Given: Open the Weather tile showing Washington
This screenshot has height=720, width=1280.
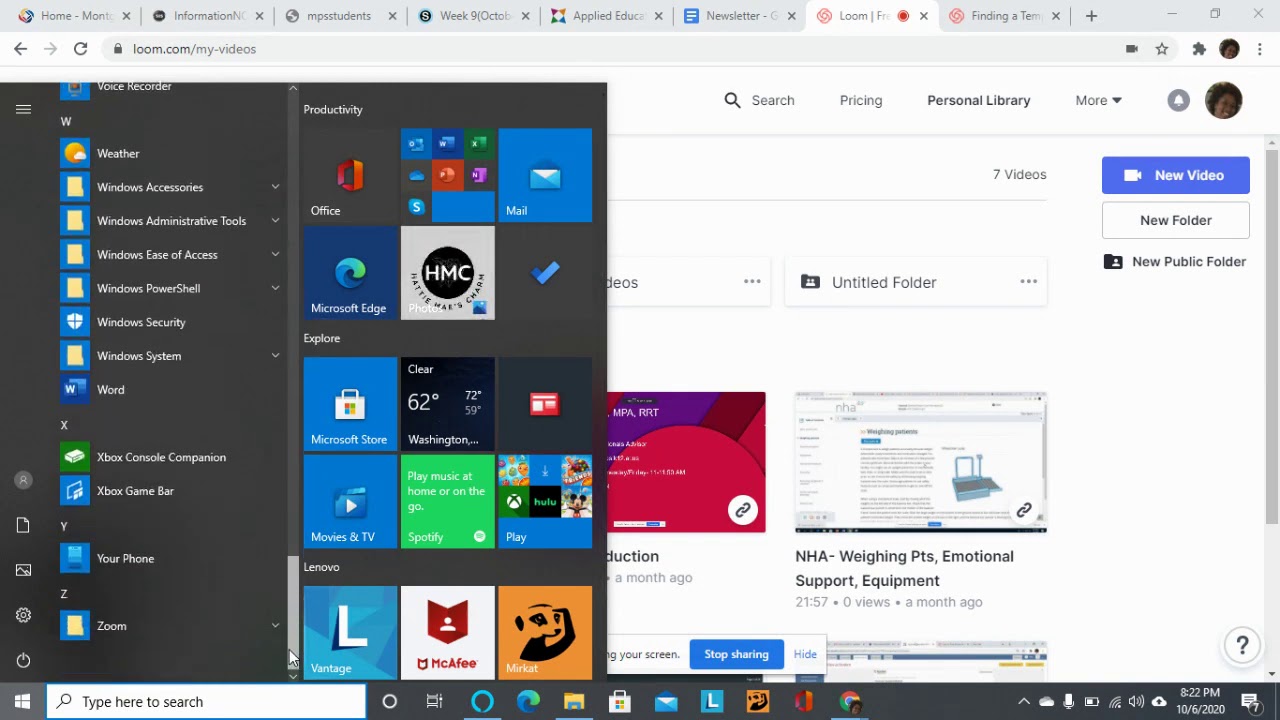Looking at the screenshot, I should (x=447, y=404).
